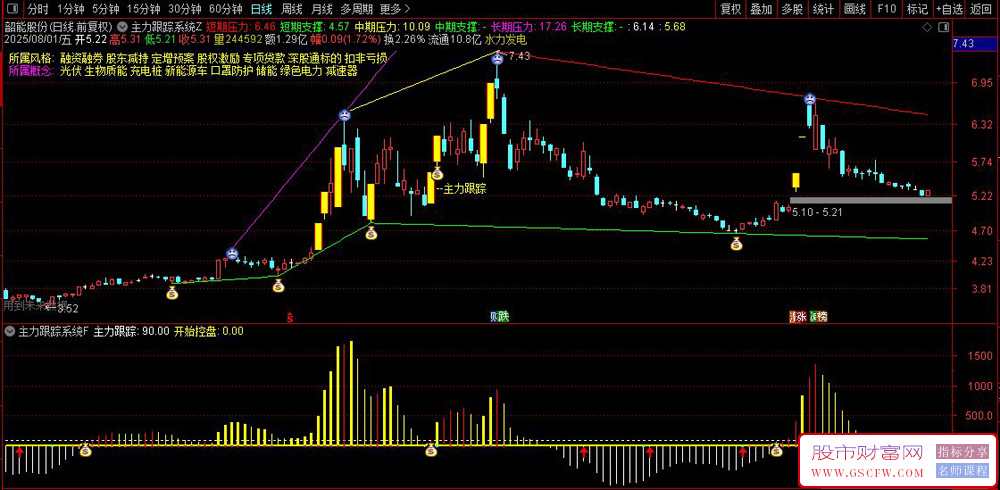Click the 融资融券 style tag

(x=82, y=57)
